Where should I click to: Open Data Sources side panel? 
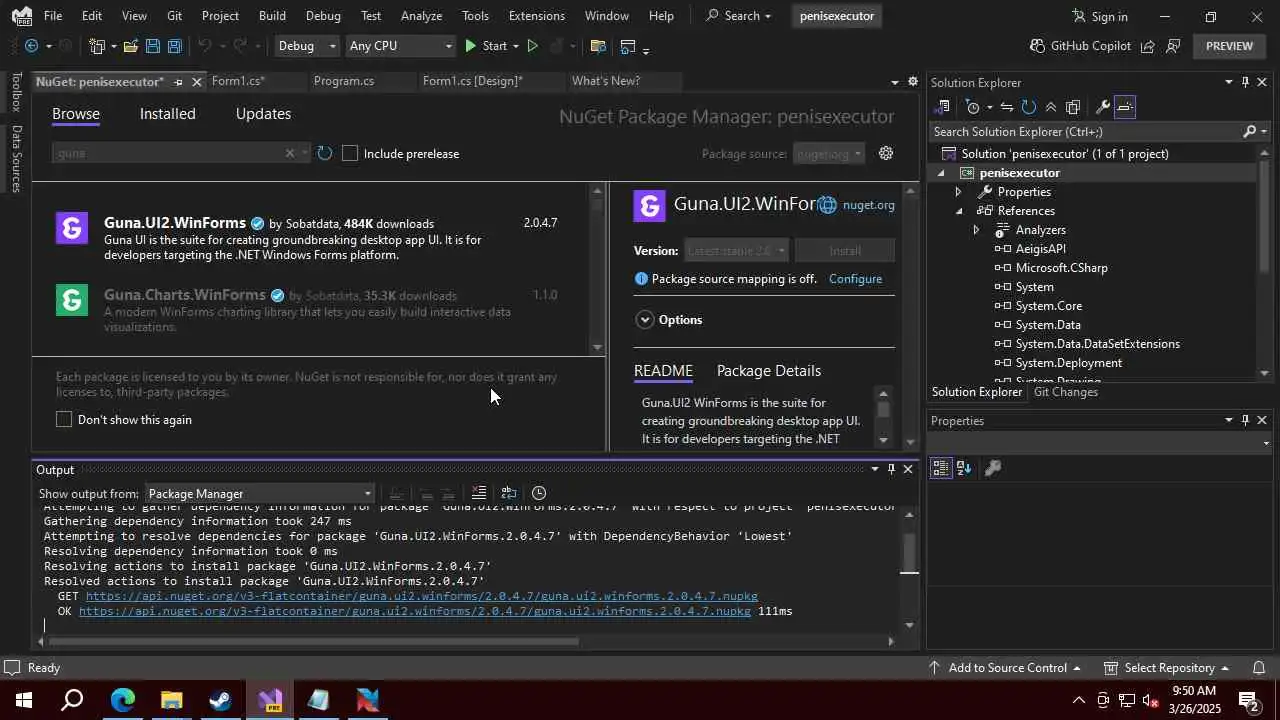(16, 158)
